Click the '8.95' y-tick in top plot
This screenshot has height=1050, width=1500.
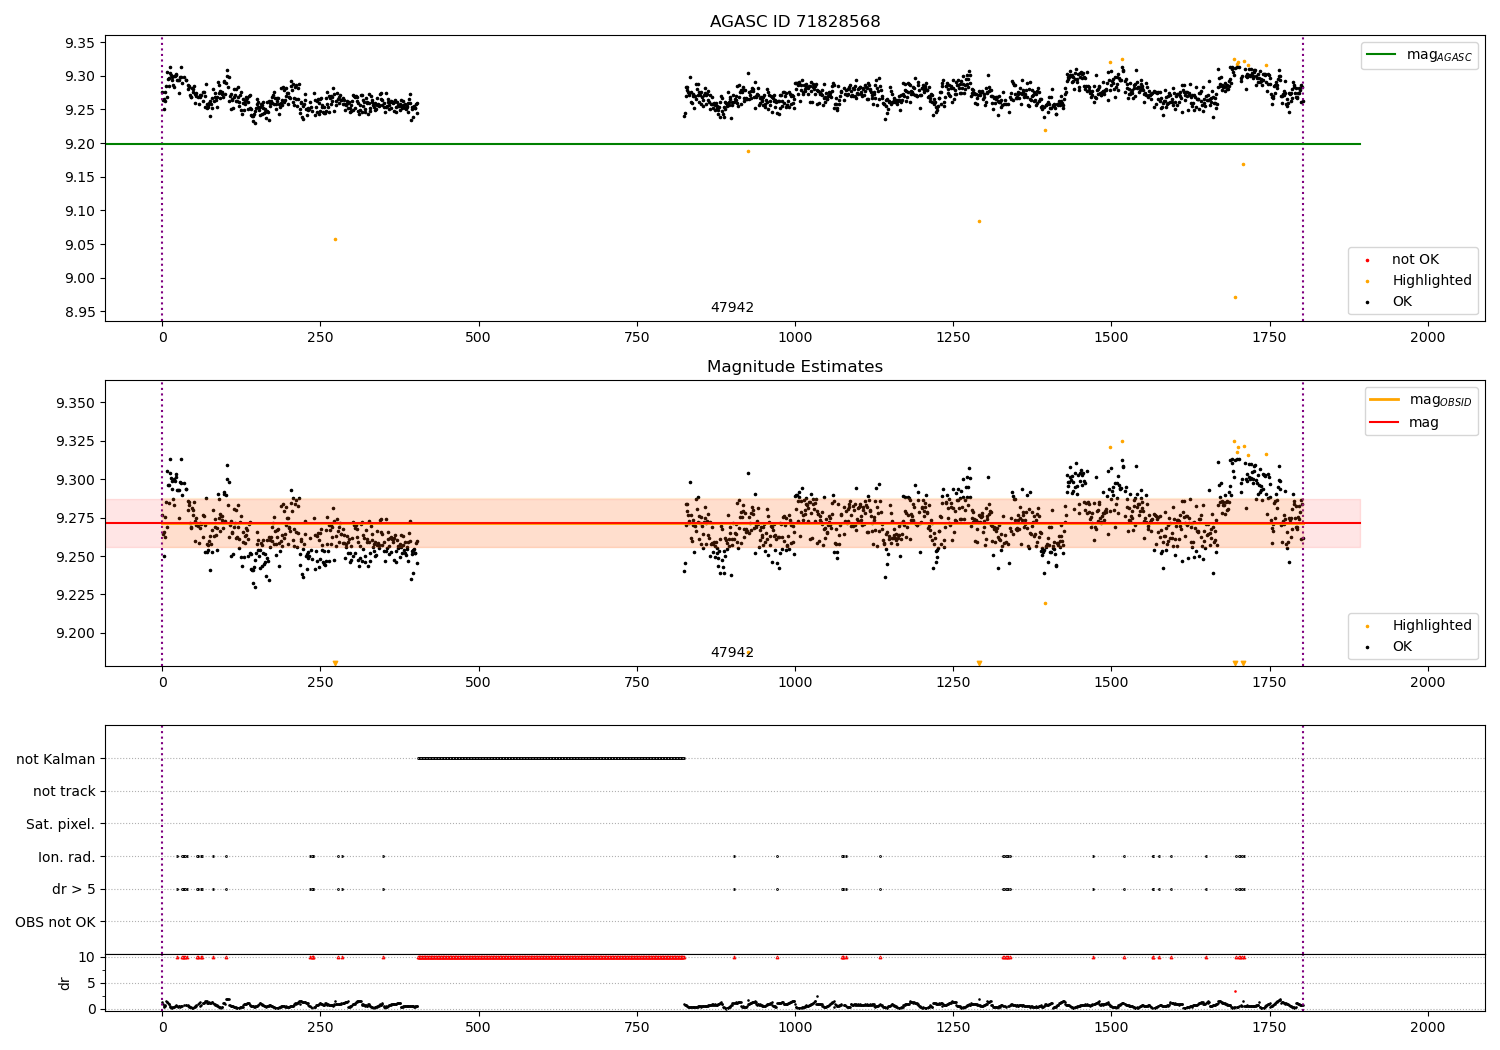coord(80,312)
